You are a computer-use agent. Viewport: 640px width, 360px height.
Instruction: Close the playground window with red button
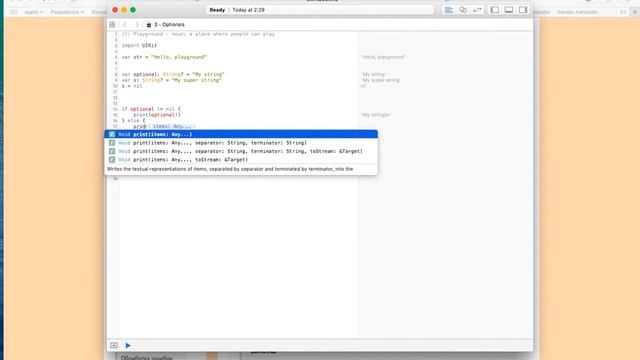click(115, 10)
